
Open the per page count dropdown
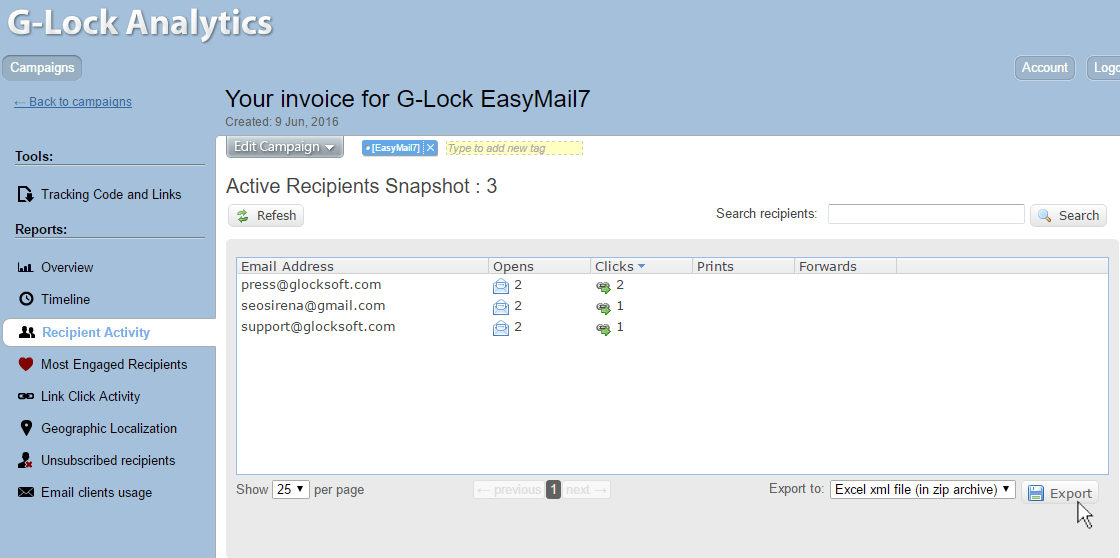pyautogui.click(x=291, y=489)
